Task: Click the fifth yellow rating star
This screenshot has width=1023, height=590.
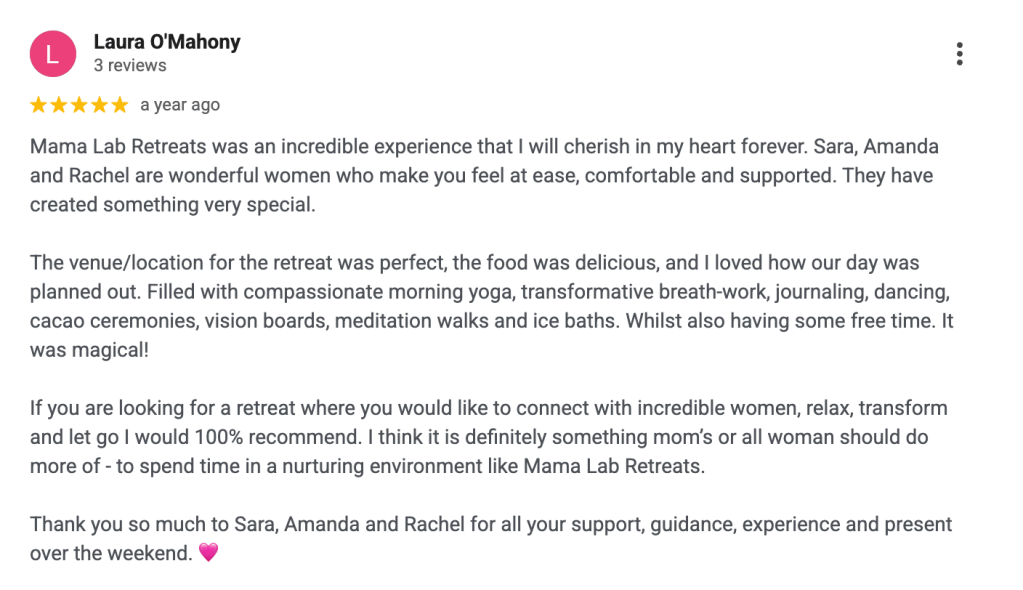Action: (119, 105)
